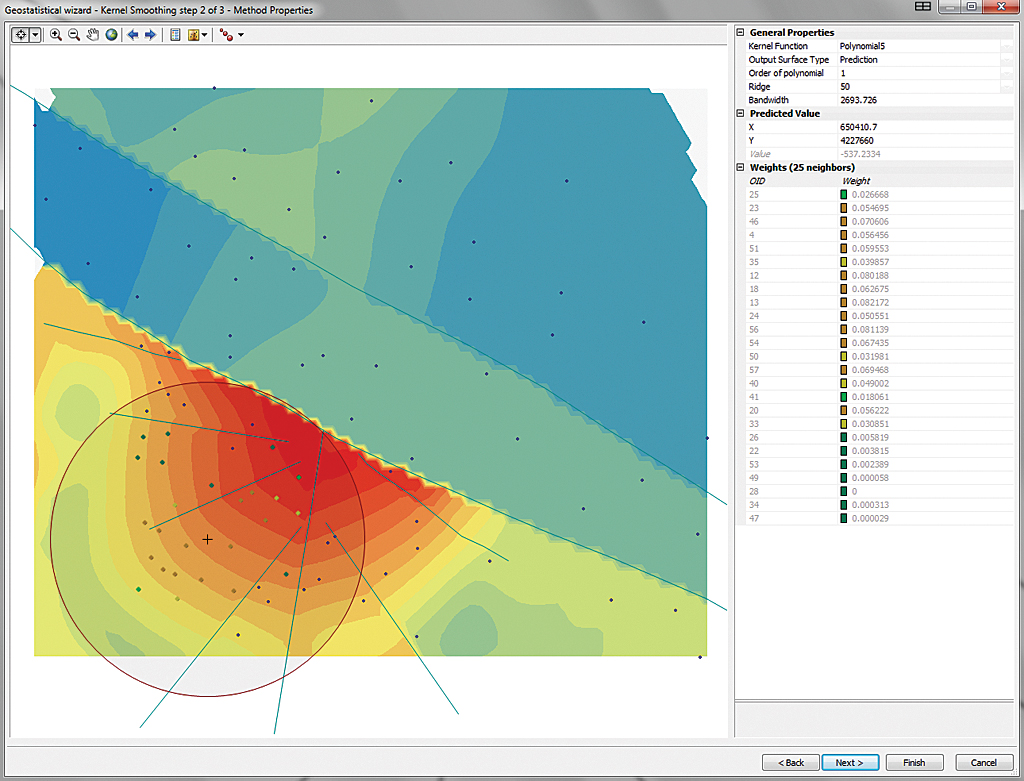The height and width of the screenshot is (781, 1024).
Task: Select the Pan hand tool
Action: coord(92,34)
